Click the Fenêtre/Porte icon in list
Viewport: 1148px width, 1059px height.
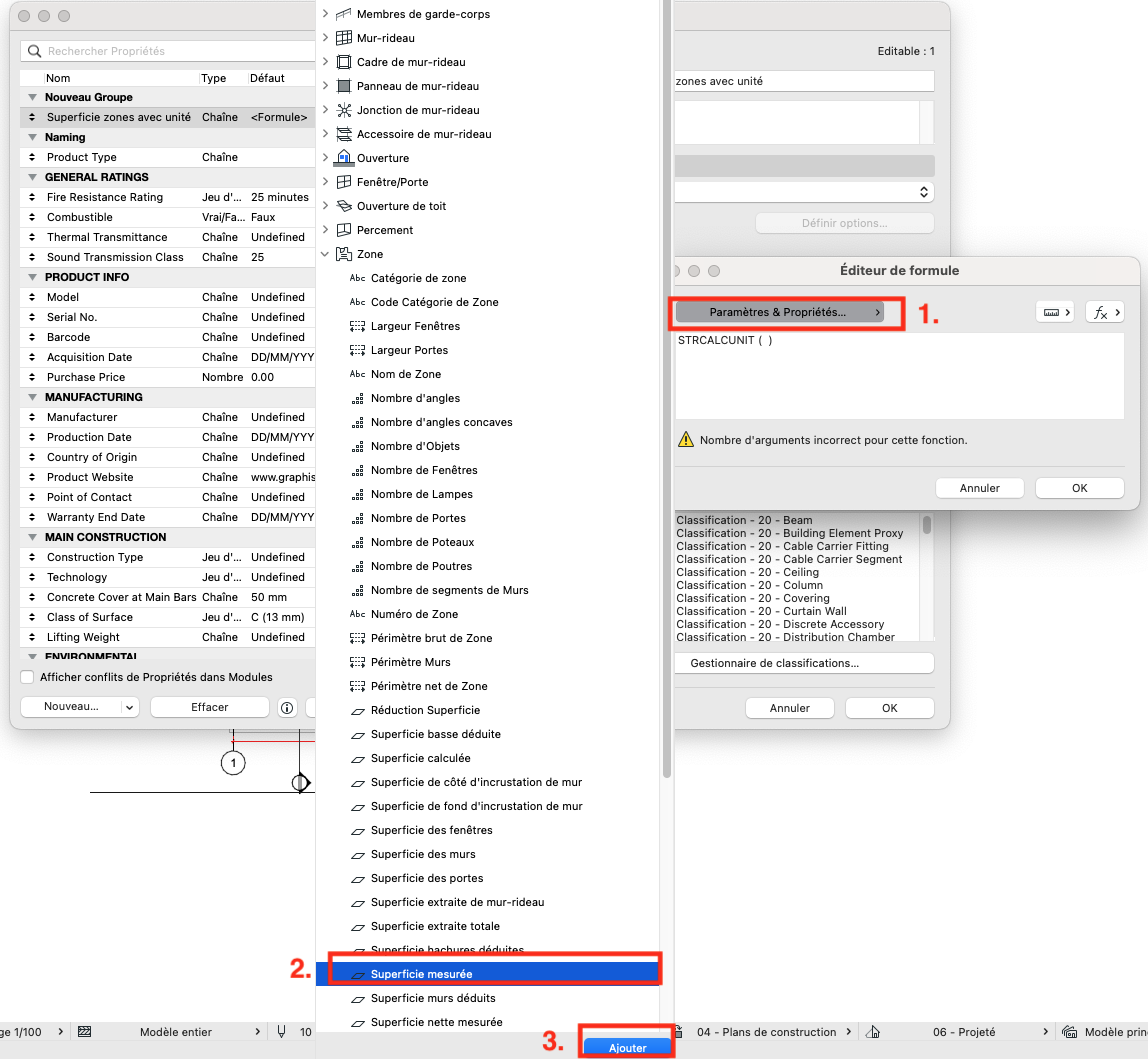(343, 182)
